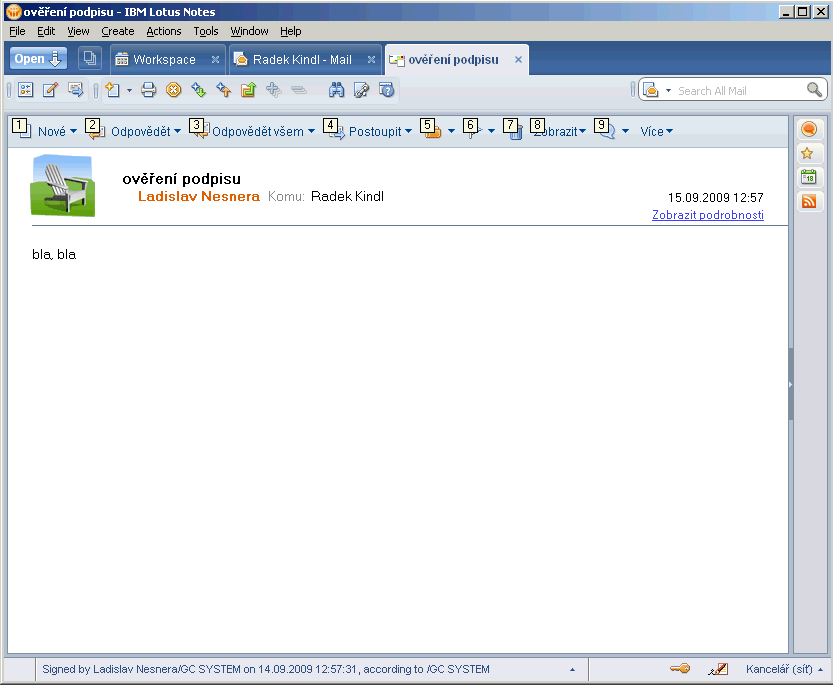Click the magnifier icon in search box
The height and width of the screenshot is (685, 833).
point(815,90)
